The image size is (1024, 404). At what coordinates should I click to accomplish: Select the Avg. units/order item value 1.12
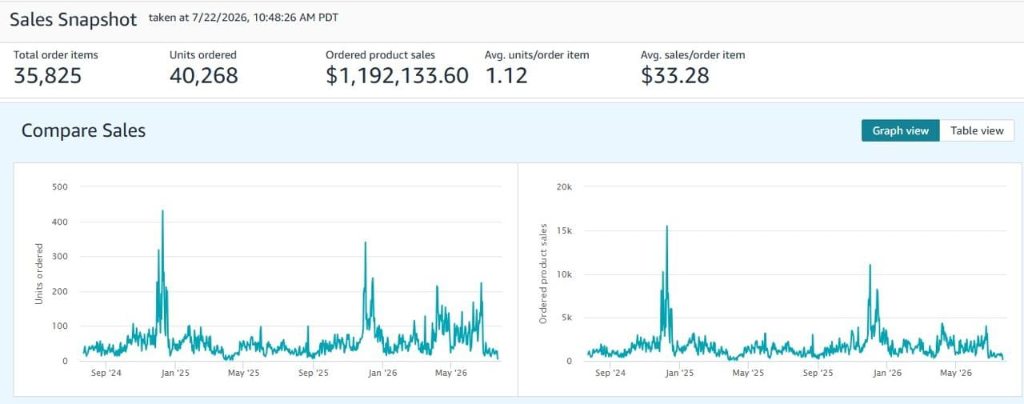point(506,76)
